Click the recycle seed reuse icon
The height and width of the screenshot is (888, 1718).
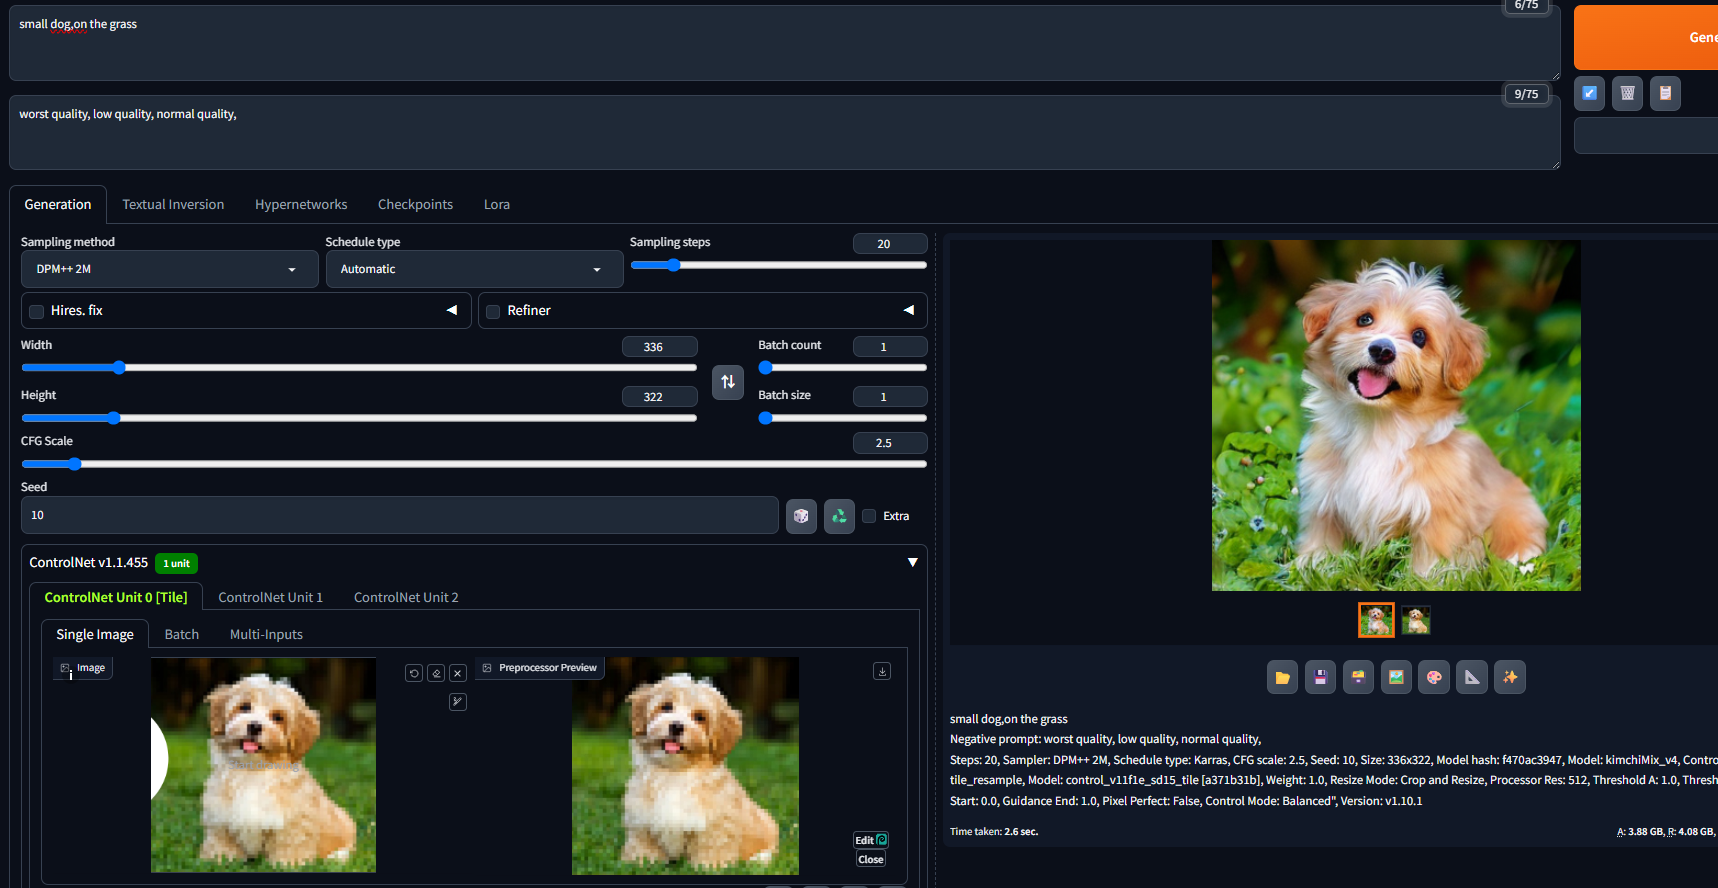[x=839, y=516]
